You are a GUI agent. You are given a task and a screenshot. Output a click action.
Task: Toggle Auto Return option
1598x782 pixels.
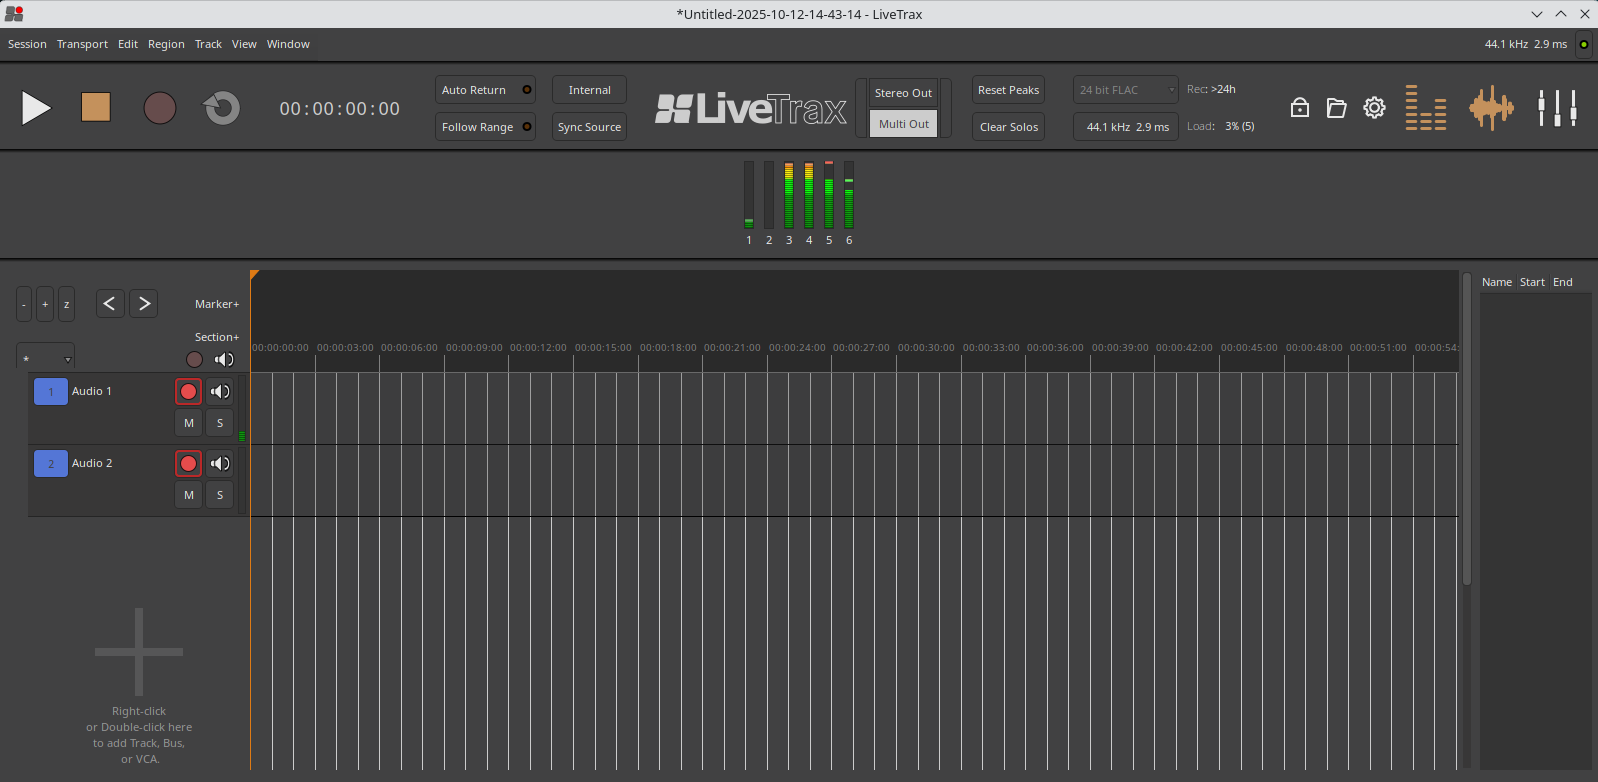click(486, 90)
